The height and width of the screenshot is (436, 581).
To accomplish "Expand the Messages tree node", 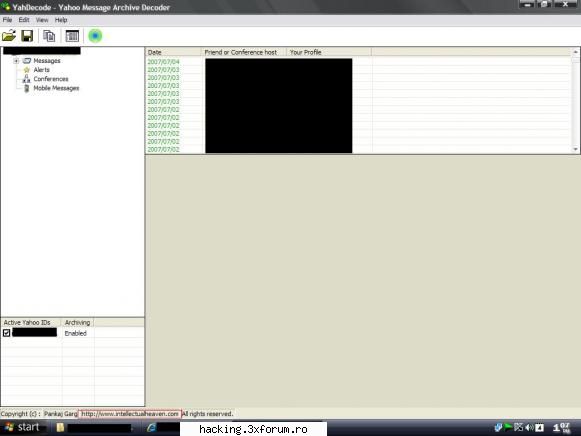I will point(16,61).
